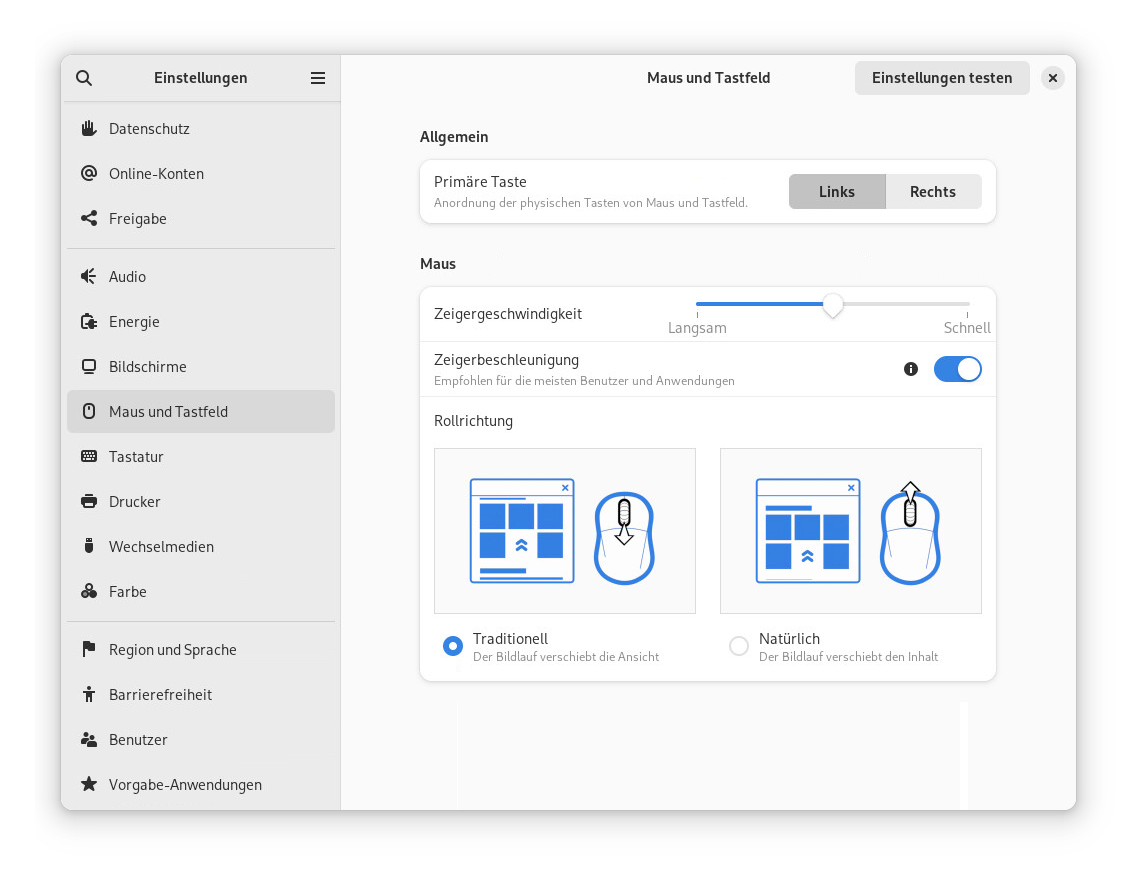Open Bildschirme settings
This screenshot has width=1148, height=877.
[x=148, y=366]
